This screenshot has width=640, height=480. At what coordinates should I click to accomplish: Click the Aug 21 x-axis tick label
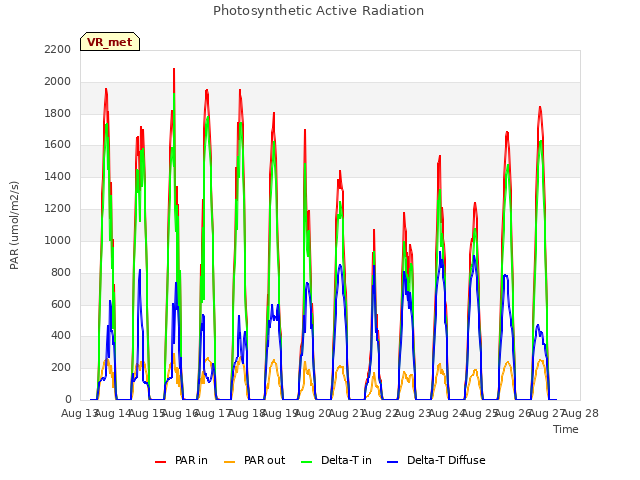coord(347,413)
